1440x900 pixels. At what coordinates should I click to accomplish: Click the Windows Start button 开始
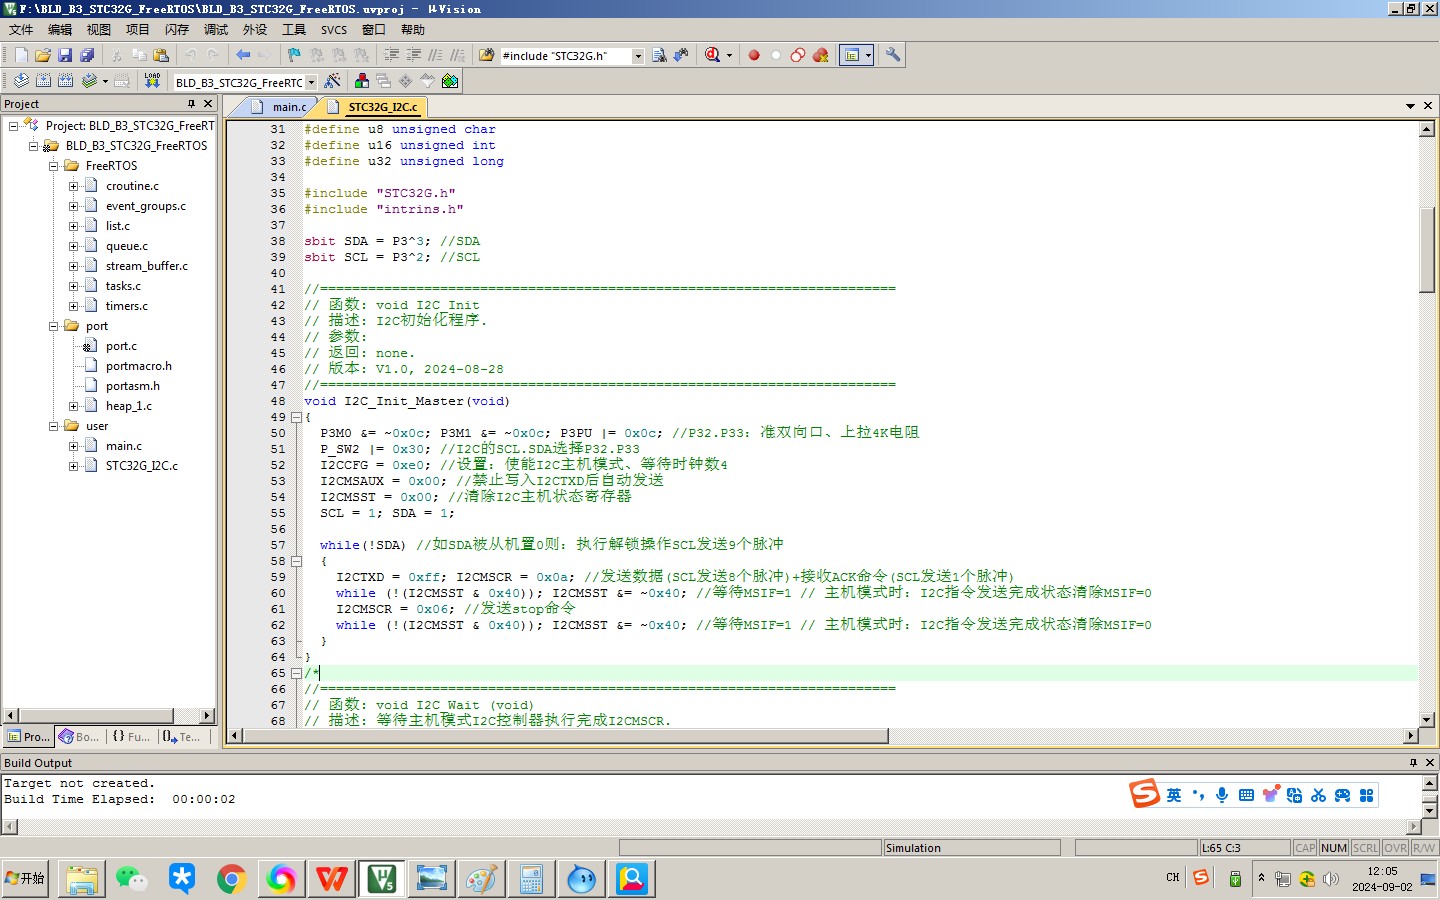pyautogui.click(x=25, y=878)
